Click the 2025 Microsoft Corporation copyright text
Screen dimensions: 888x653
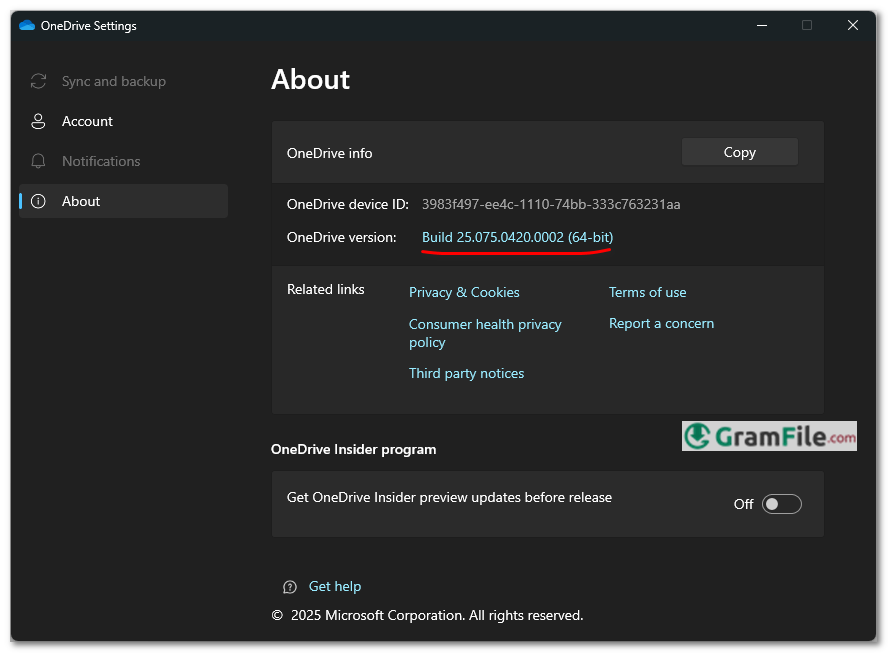click(x=427, y=616)
